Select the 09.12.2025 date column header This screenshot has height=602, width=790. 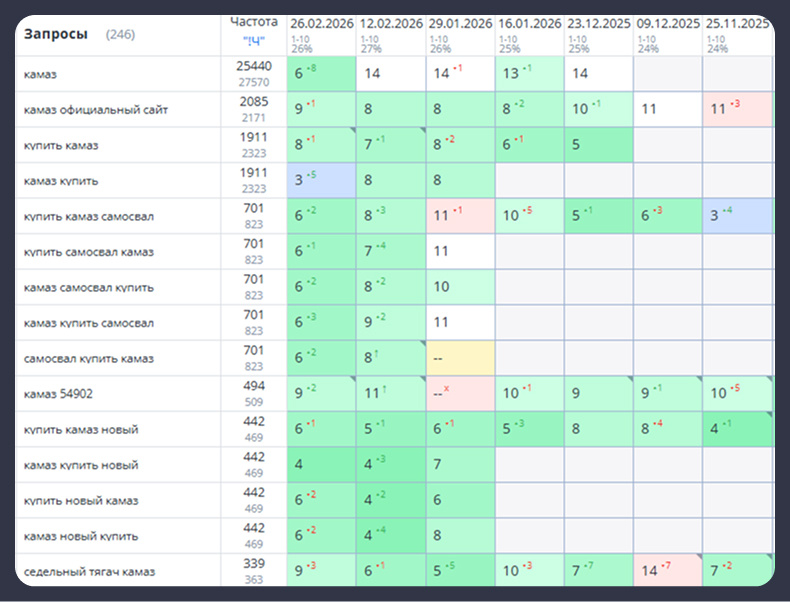click(668, 24)
